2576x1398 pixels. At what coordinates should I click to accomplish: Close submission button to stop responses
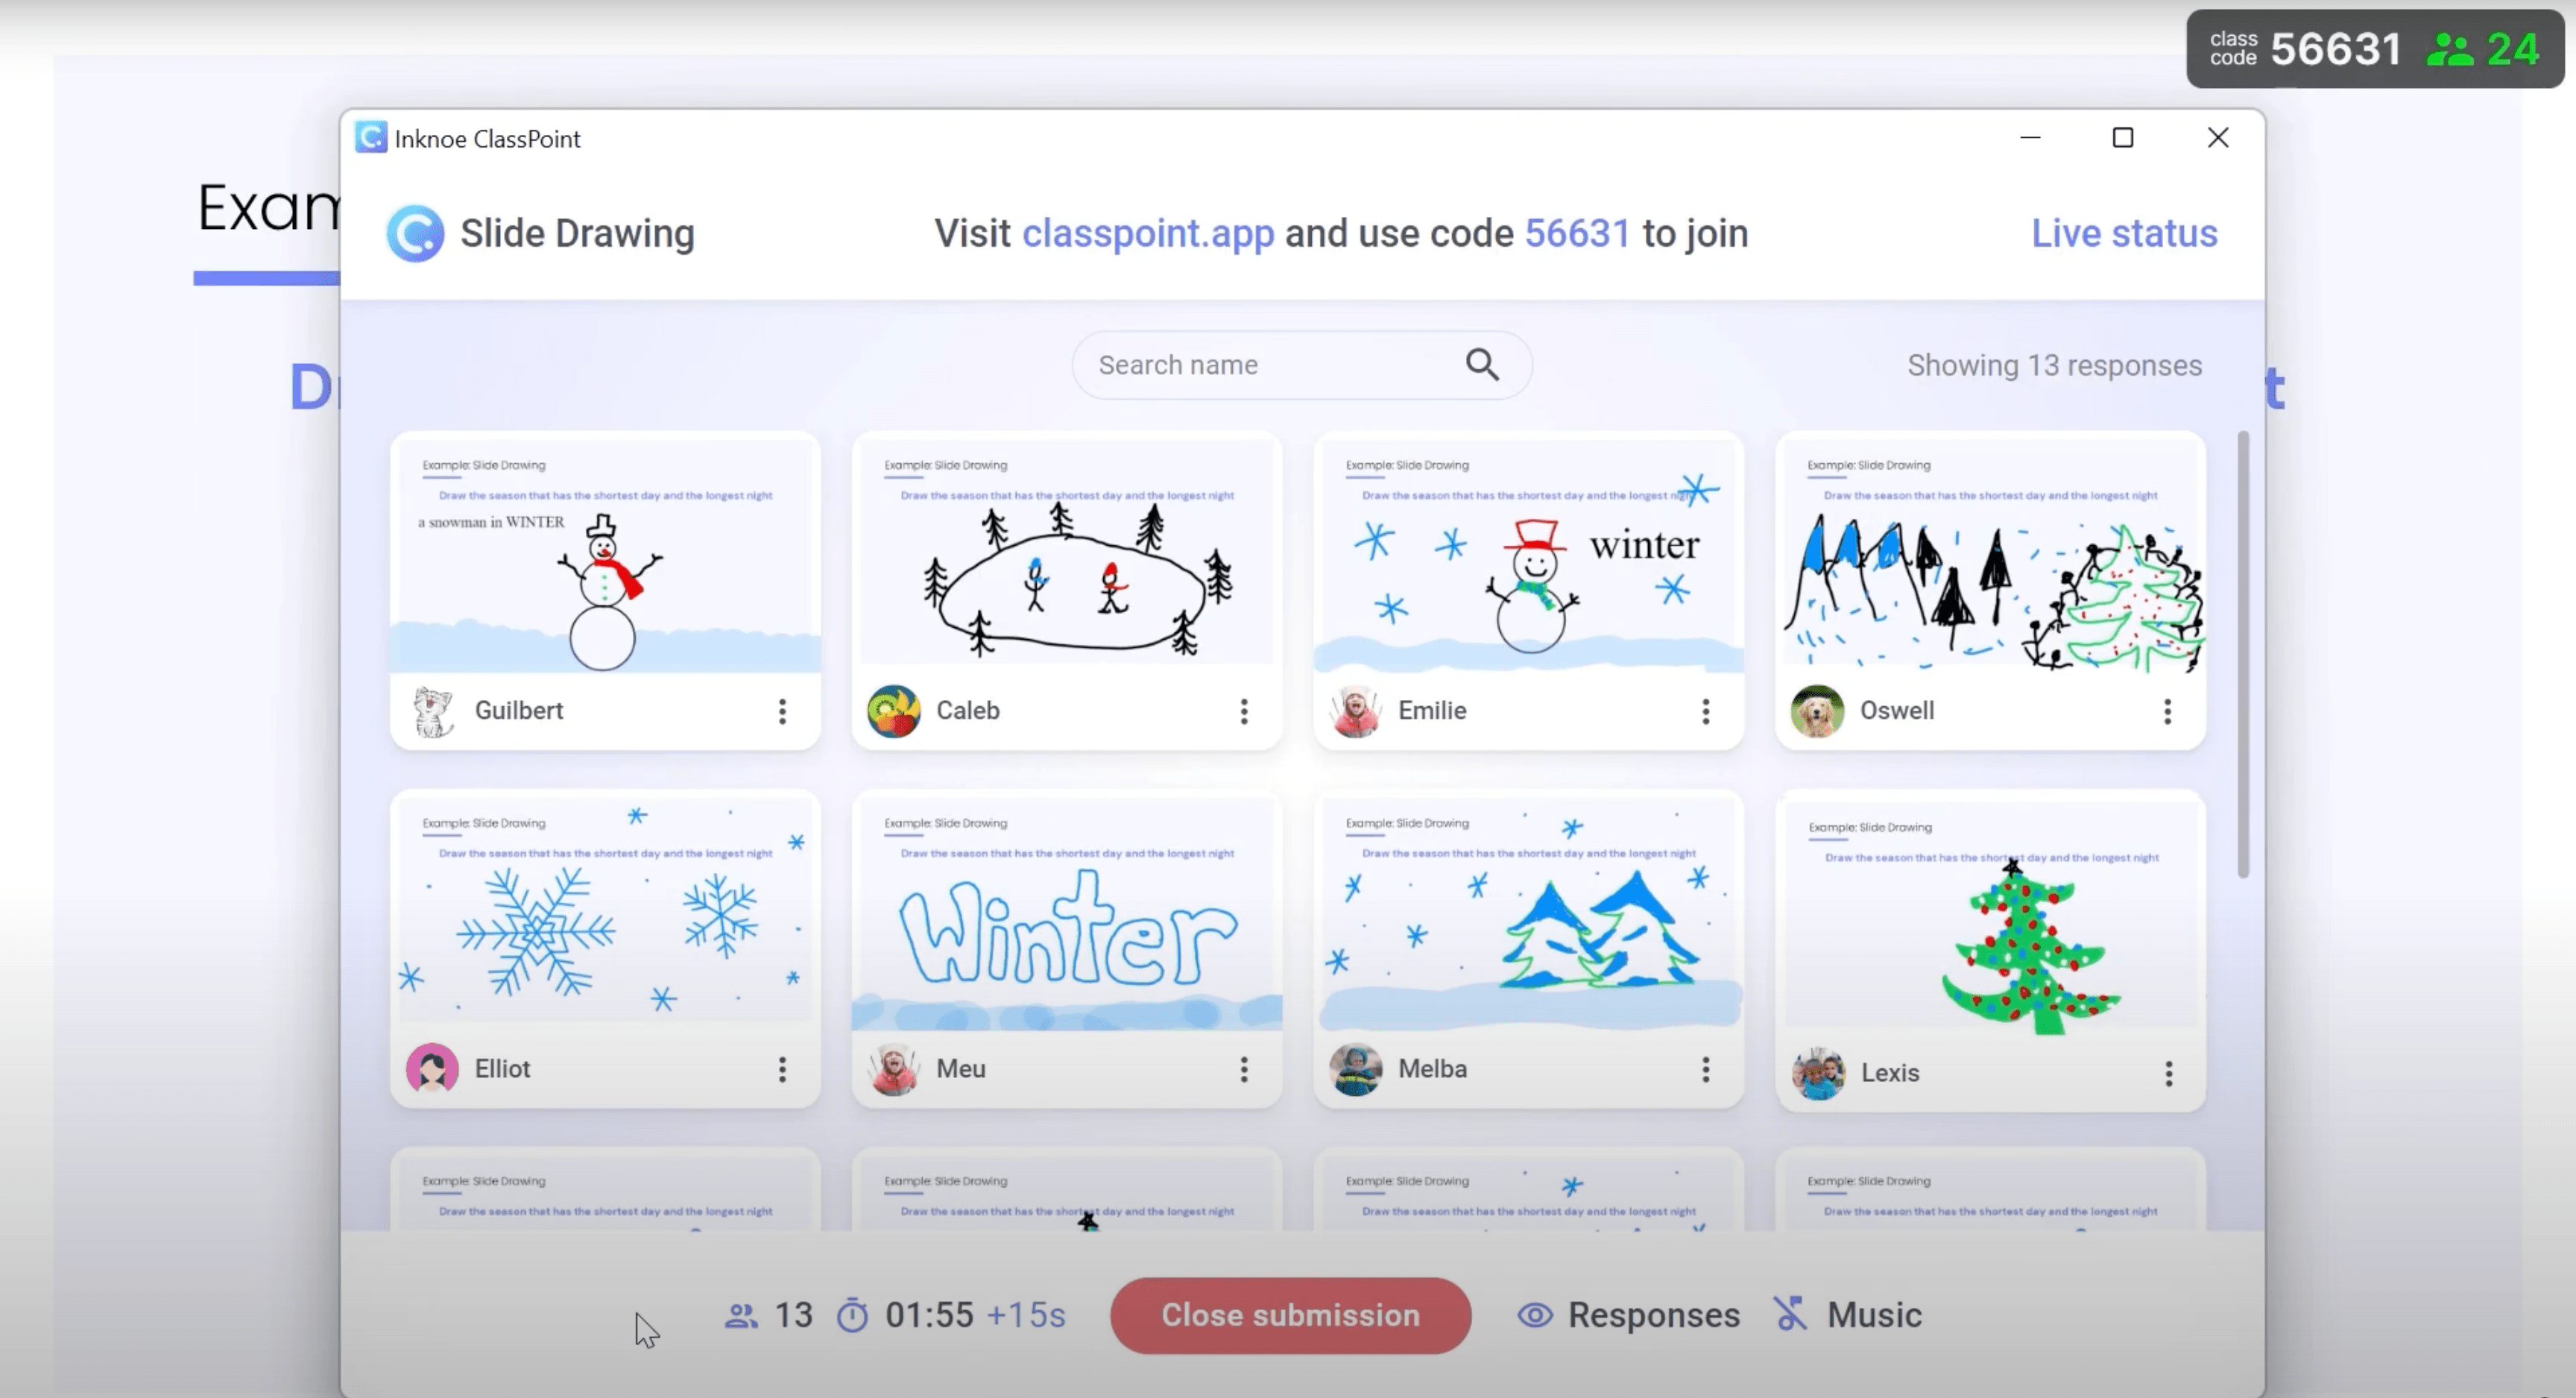point(1289,1315)
